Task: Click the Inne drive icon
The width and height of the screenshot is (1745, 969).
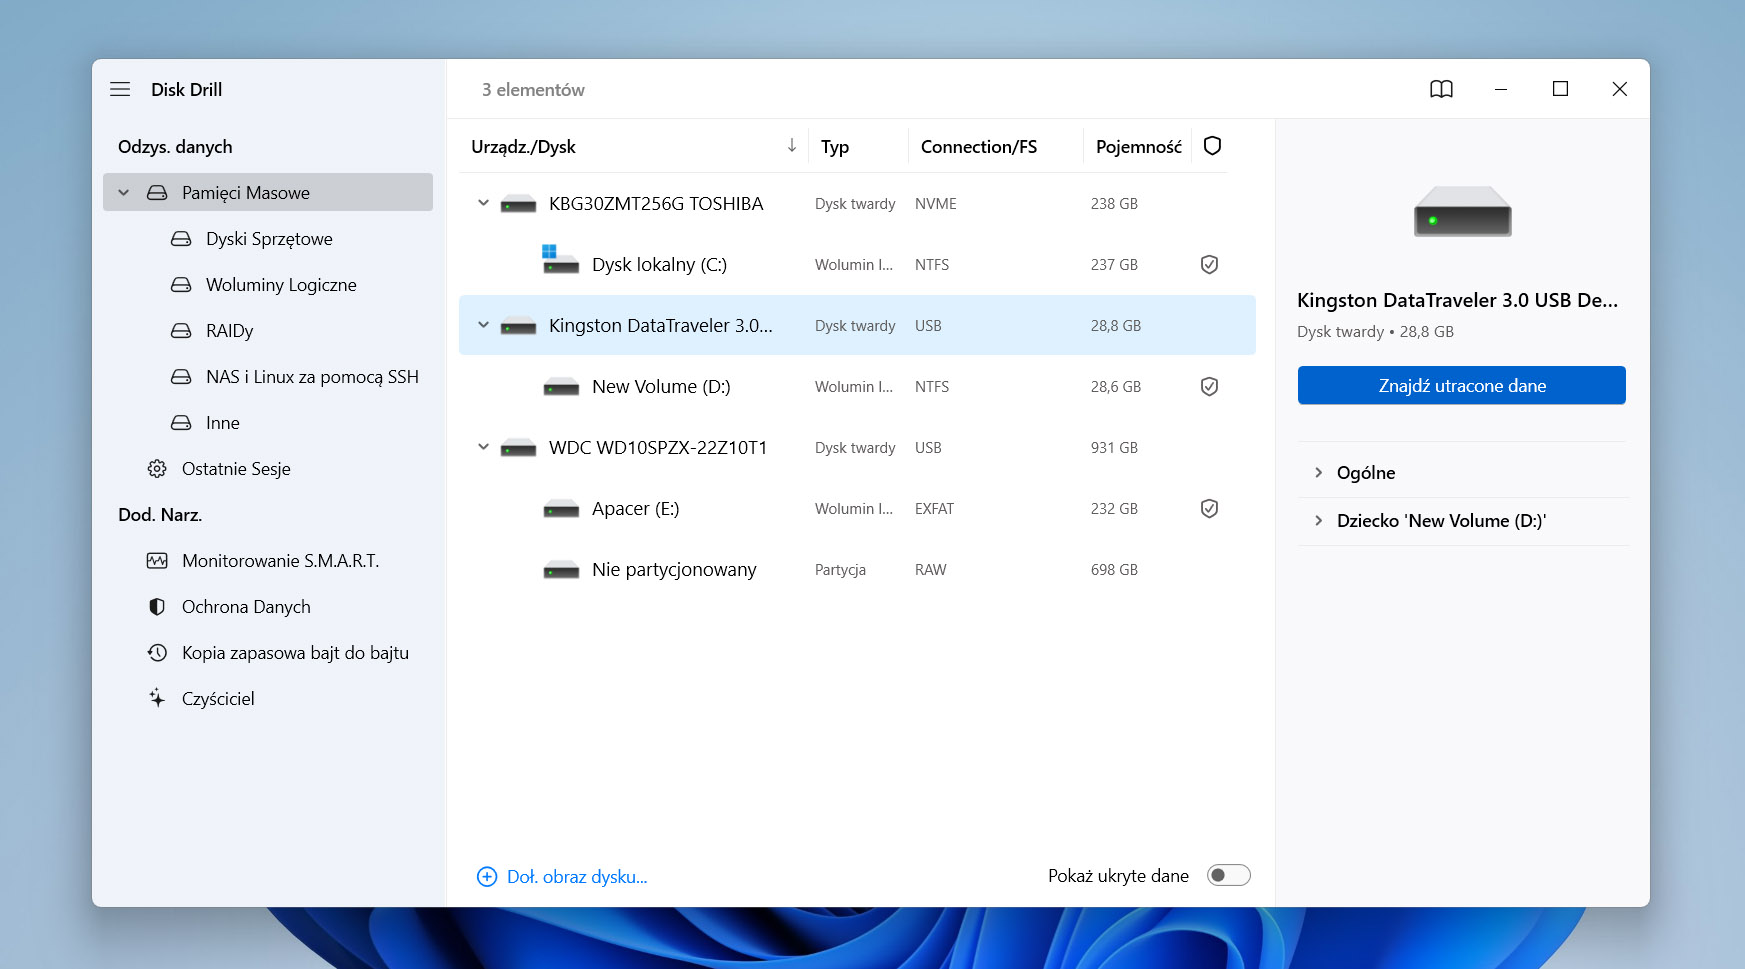Action: pos(181,423)
